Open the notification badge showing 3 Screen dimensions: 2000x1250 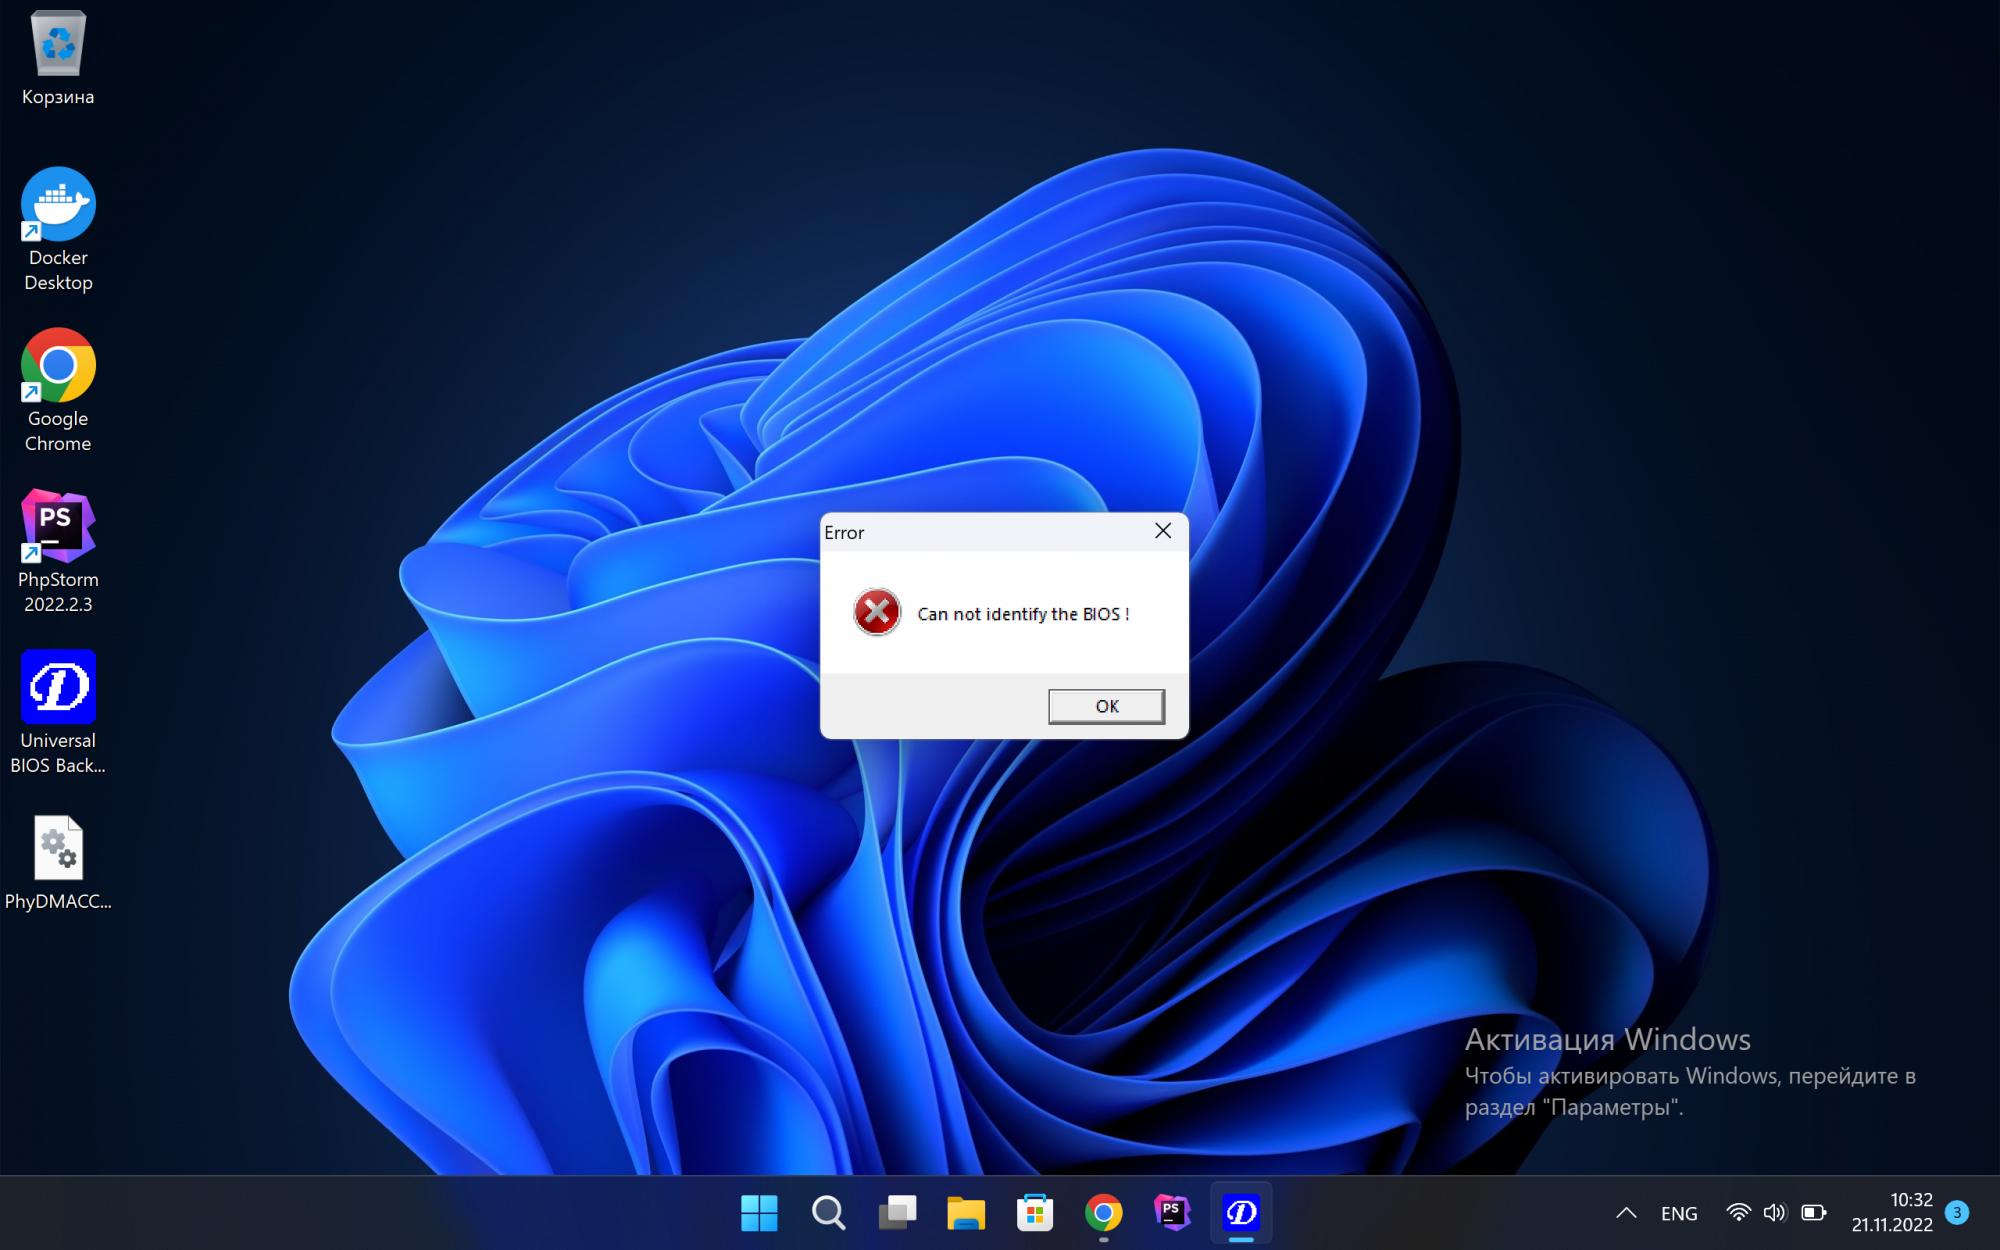1957,1212
